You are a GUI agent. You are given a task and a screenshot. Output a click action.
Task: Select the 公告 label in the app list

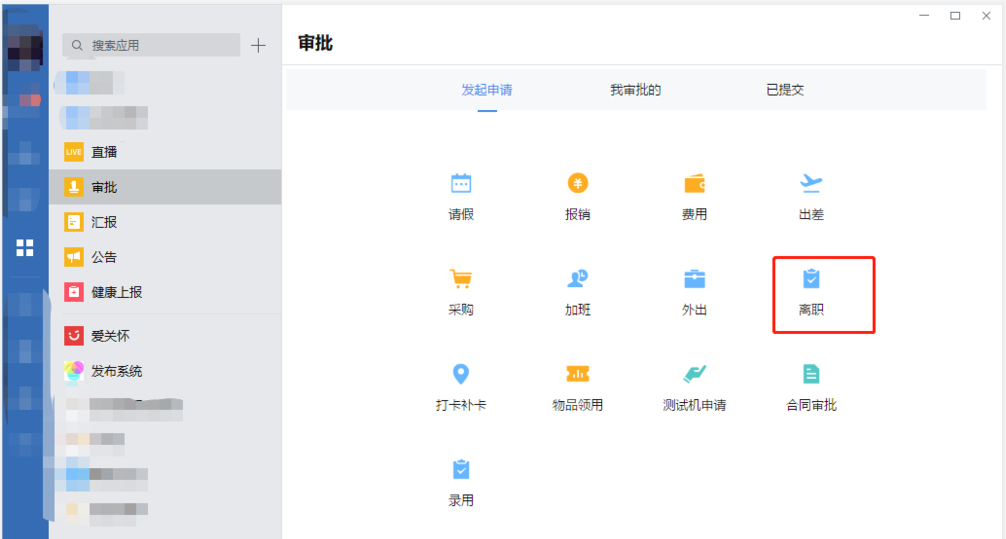pyautogui.click(x=104, y=257)
